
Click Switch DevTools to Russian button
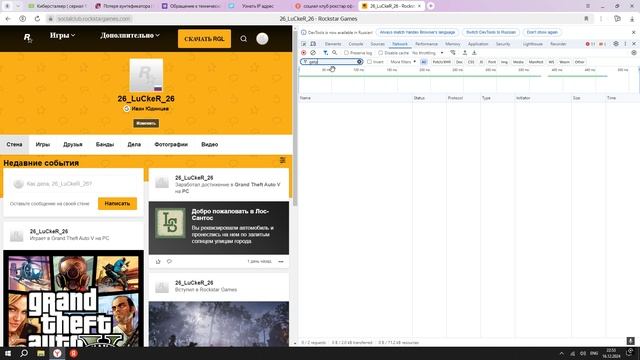pyautogui.click(x=491, y=32)
